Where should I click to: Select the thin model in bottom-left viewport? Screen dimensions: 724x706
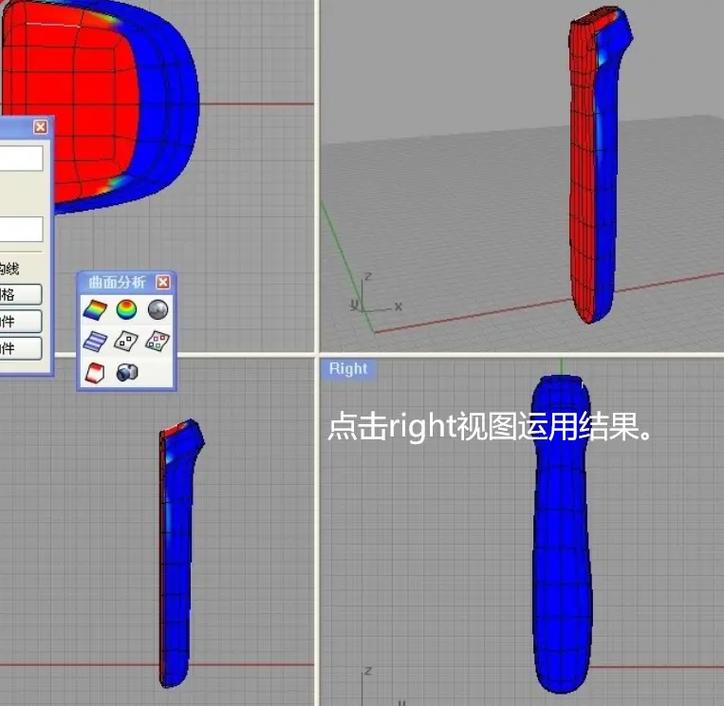click(x=177, y=560)
